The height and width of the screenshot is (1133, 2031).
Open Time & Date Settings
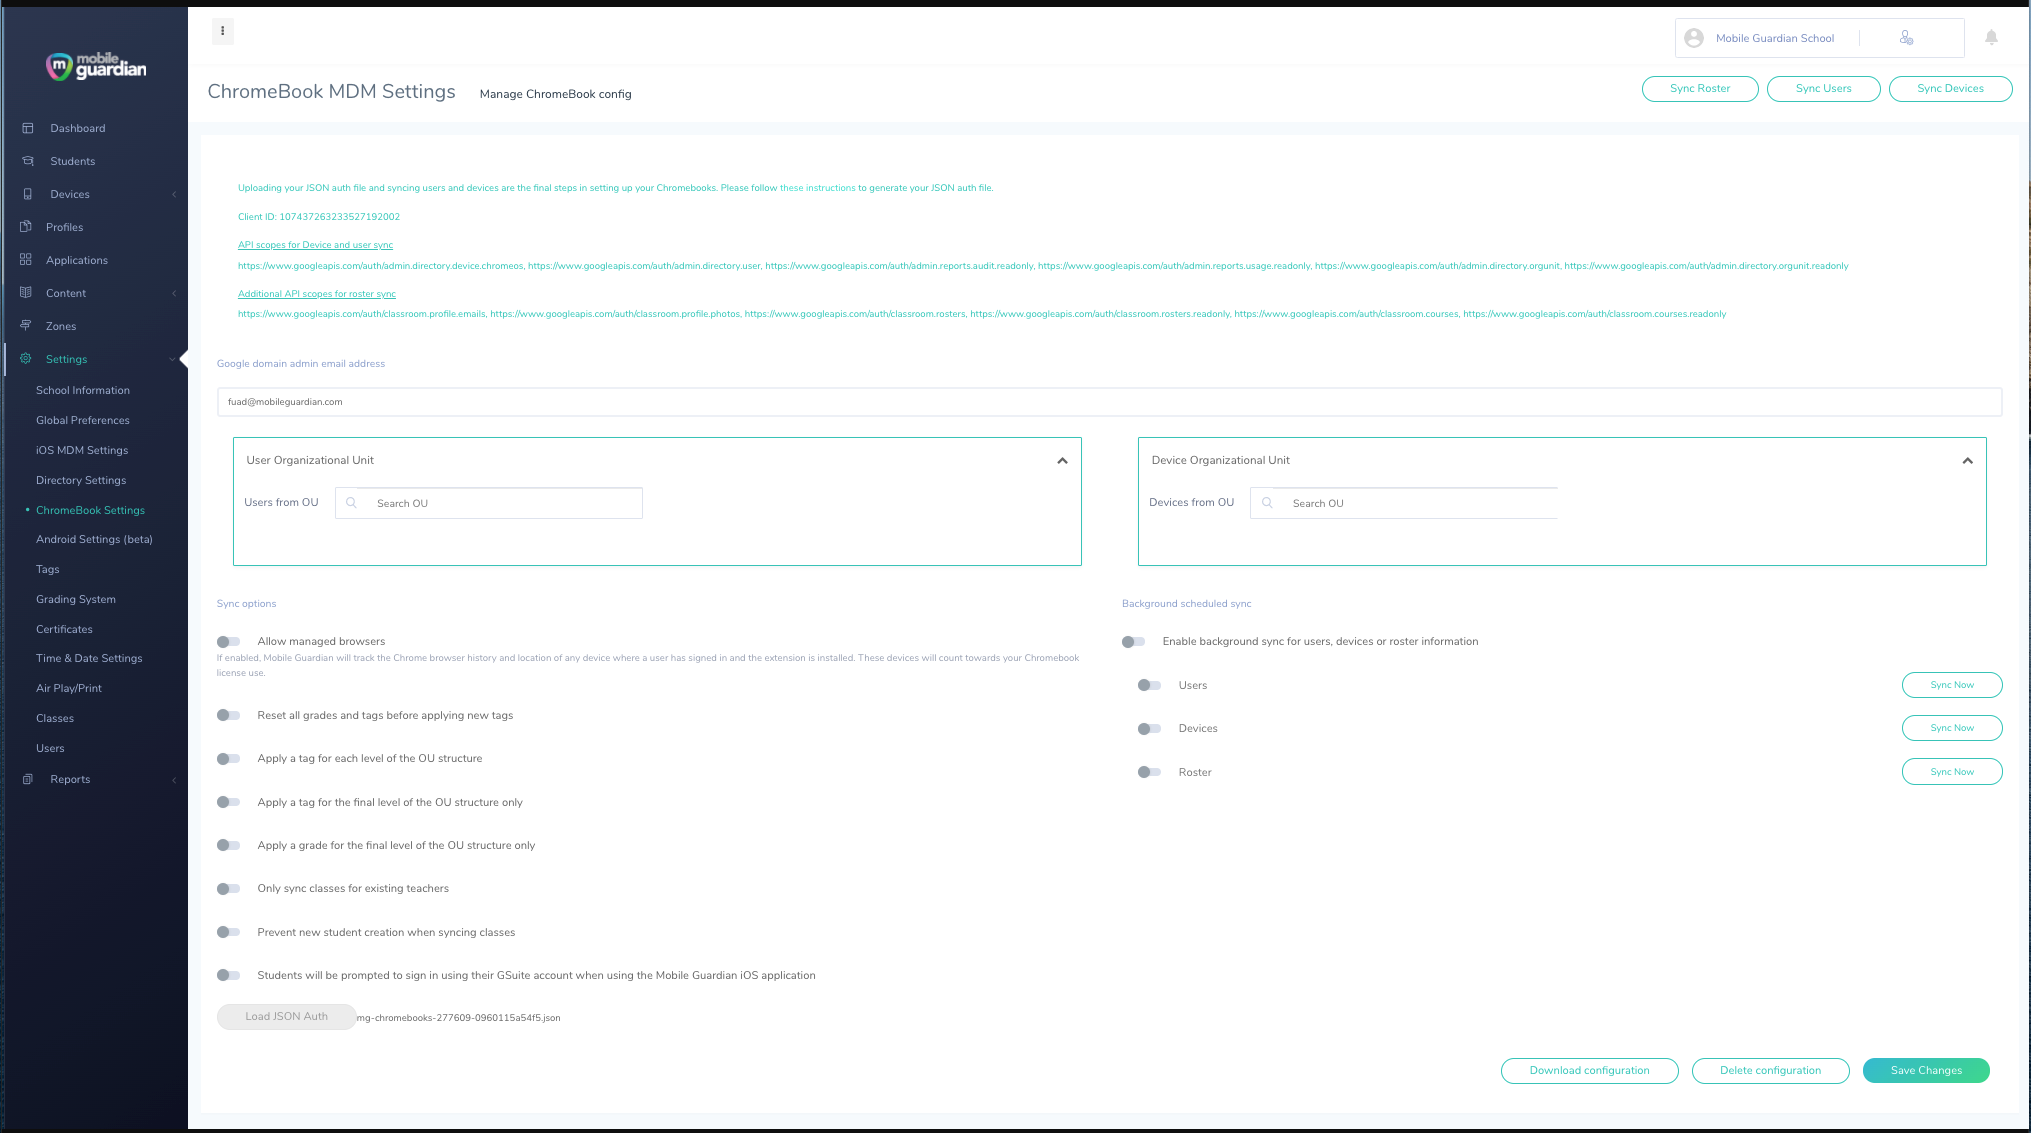coord(89,658)
